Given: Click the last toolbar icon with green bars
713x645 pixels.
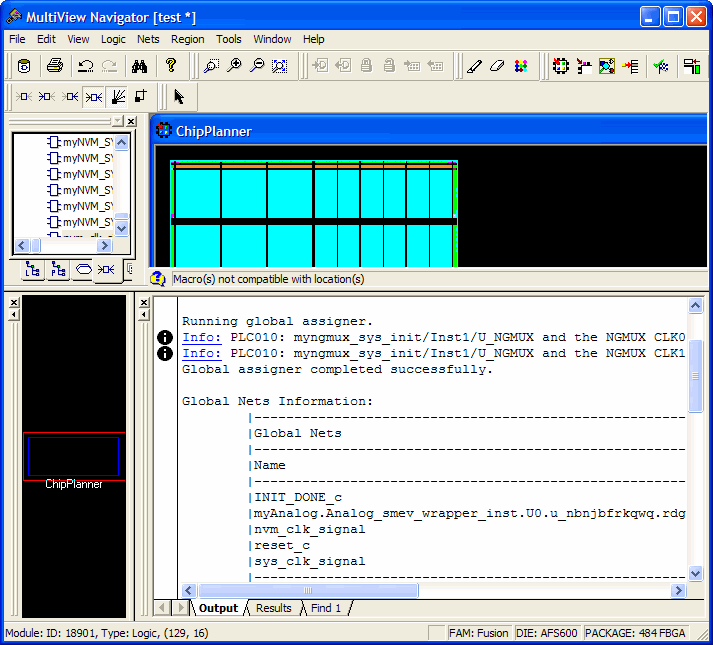Looking at the screenshot, I should coord(692,66).
